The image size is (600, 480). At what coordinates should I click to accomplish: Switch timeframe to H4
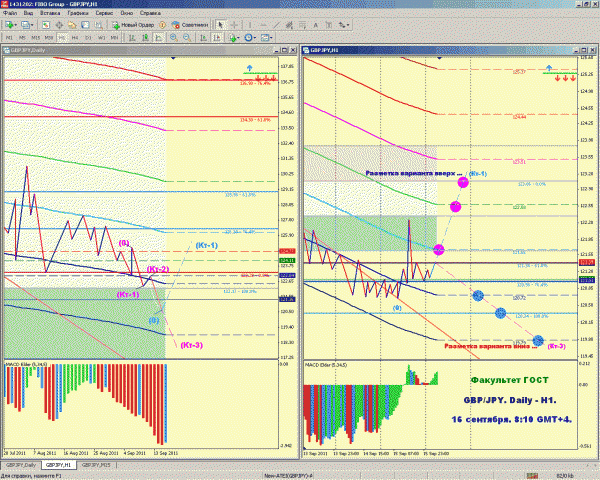75,38
